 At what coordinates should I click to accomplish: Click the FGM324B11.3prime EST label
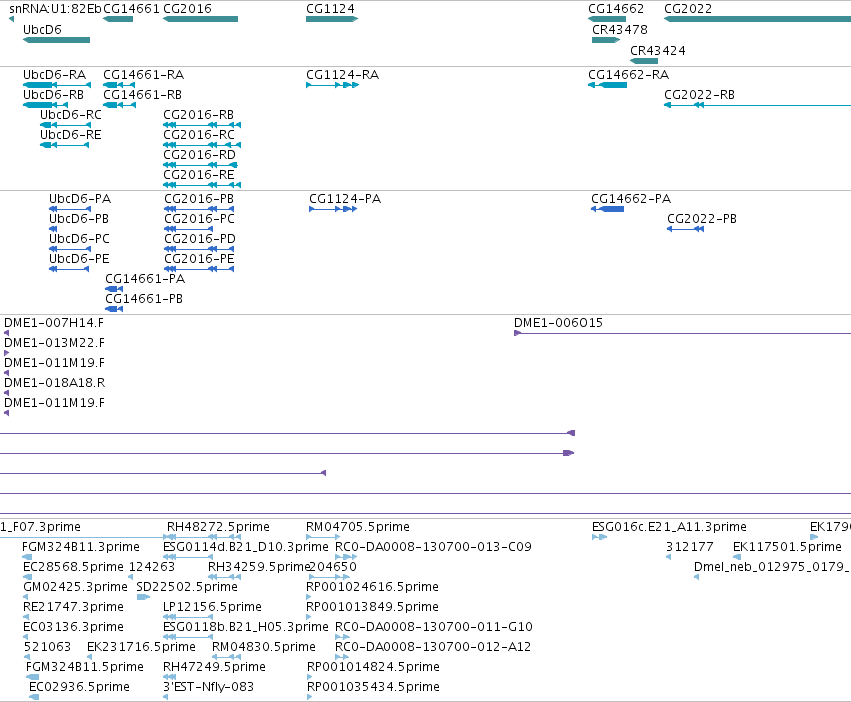[x=81, y=547]
